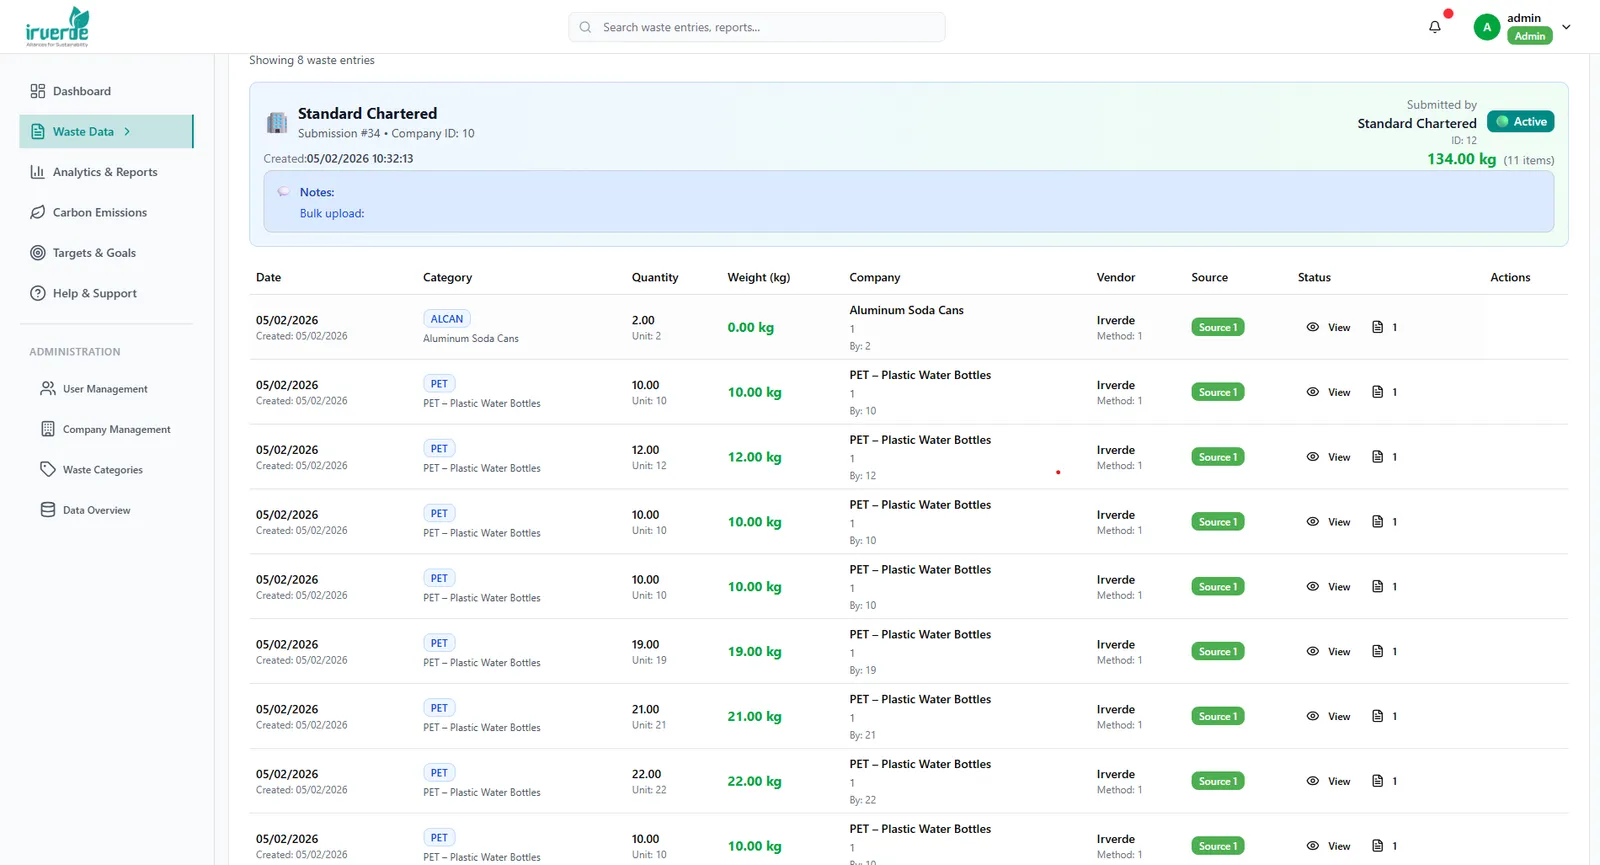
Task: Click Source 1 badge in the 19.00 kg row
Action: click(x=1218, y=651)
